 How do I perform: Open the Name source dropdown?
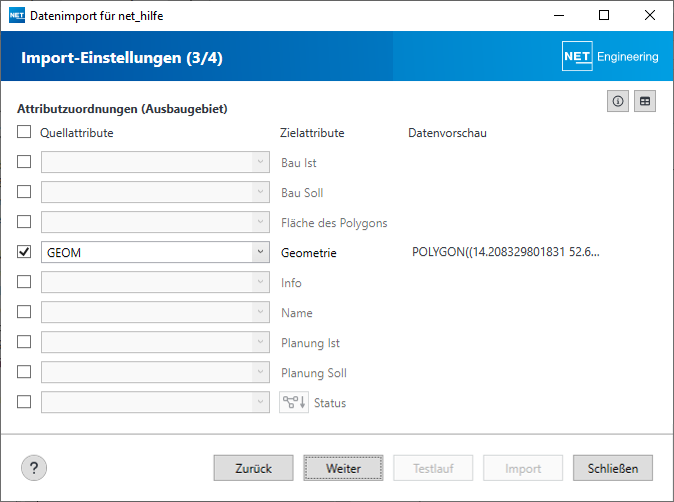pyautogui.click(x=156, y=312)
